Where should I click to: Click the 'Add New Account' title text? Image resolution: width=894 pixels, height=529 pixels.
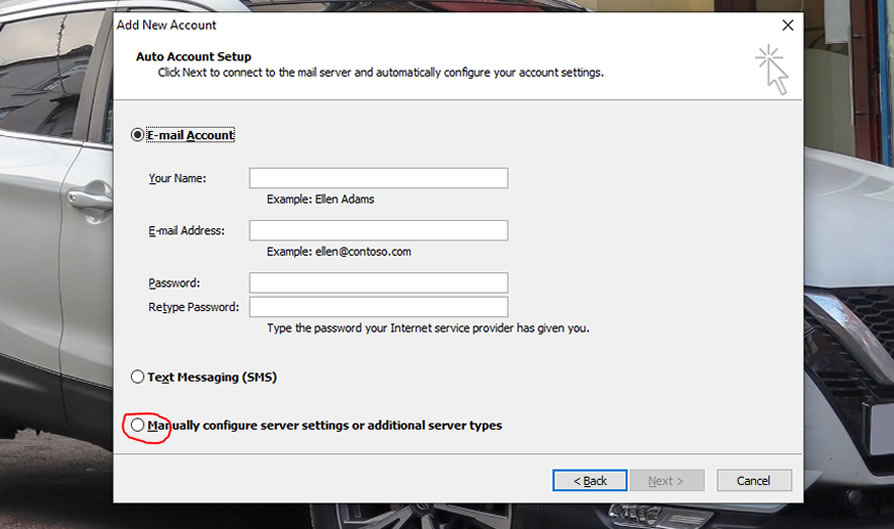pos(166,25)
